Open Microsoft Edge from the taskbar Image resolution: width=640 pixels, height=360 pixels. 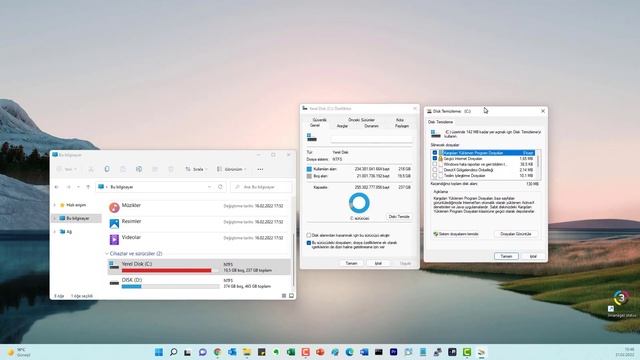349,352
